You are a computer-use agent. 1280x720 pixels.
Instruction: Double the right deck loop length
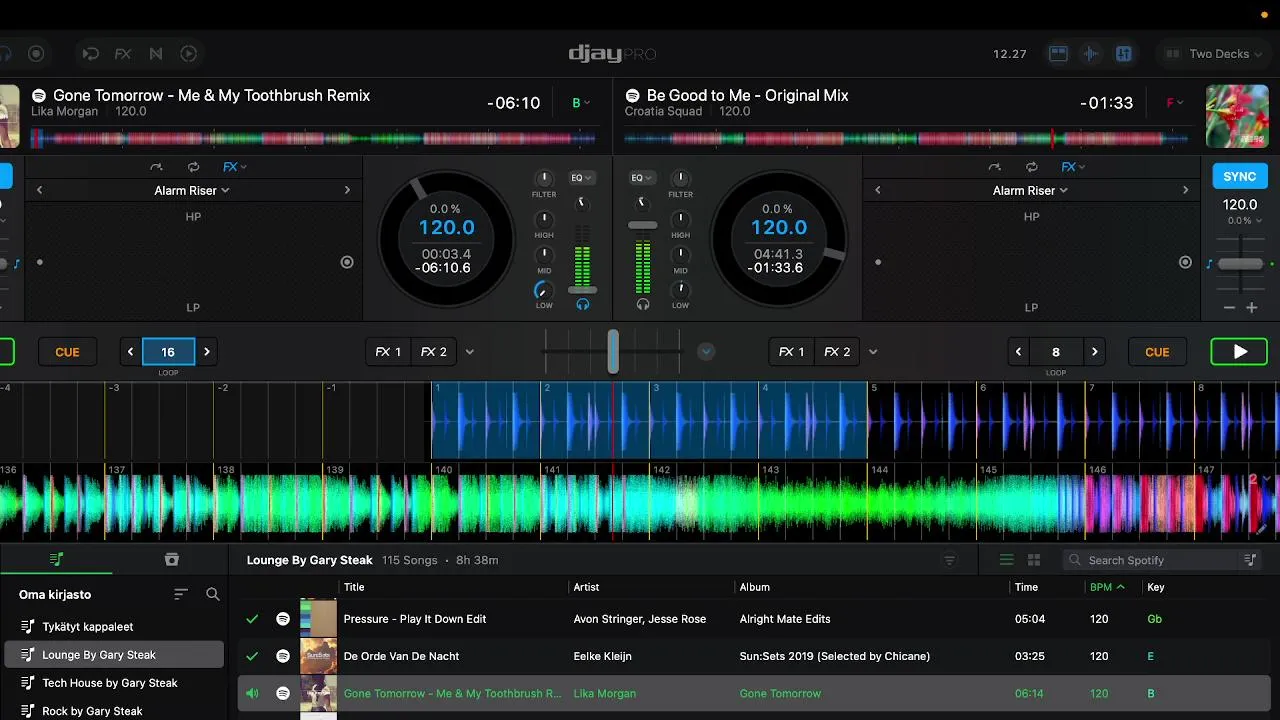pyautogui.click(x=1095, y=352)
